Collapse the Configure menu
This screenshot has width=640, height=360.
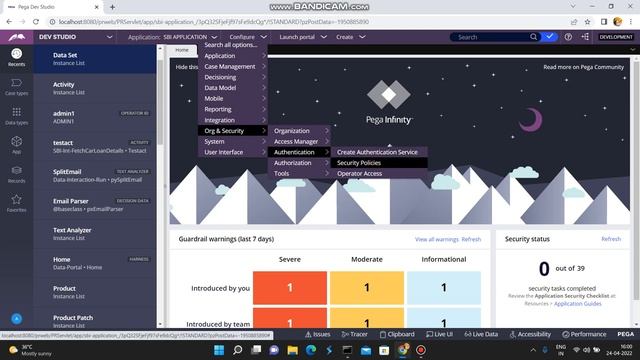[248, 37]
